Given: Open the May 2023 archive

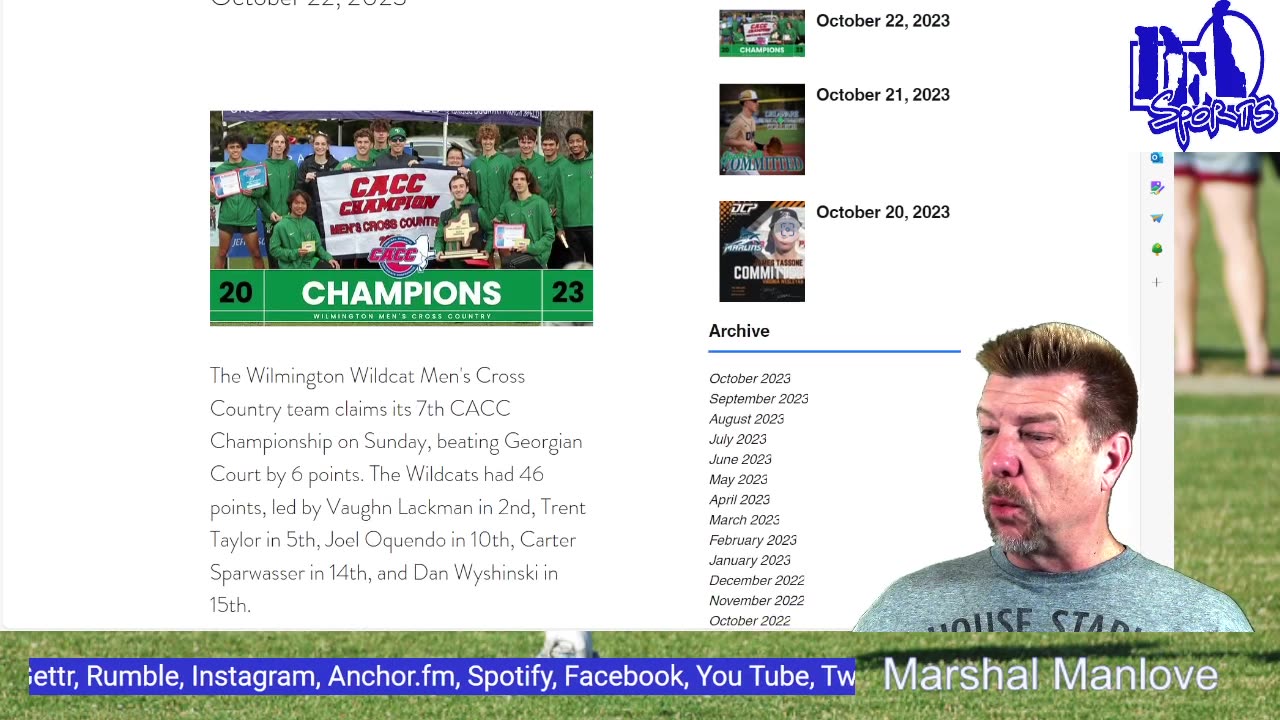Looking at the screenshot, I should click(738, 480).
